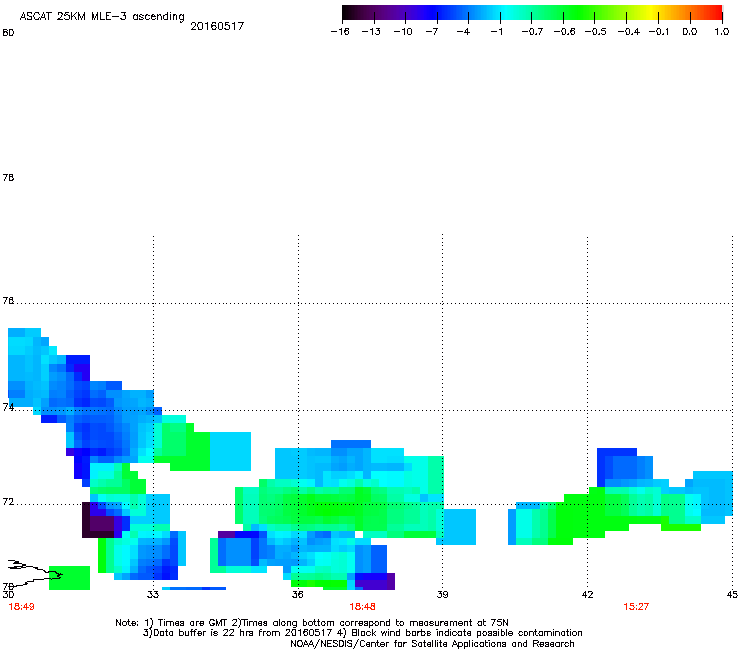Click the NOAA/NESDIS credit line
This screenshot has width=740, height=650.
(432, 644)
